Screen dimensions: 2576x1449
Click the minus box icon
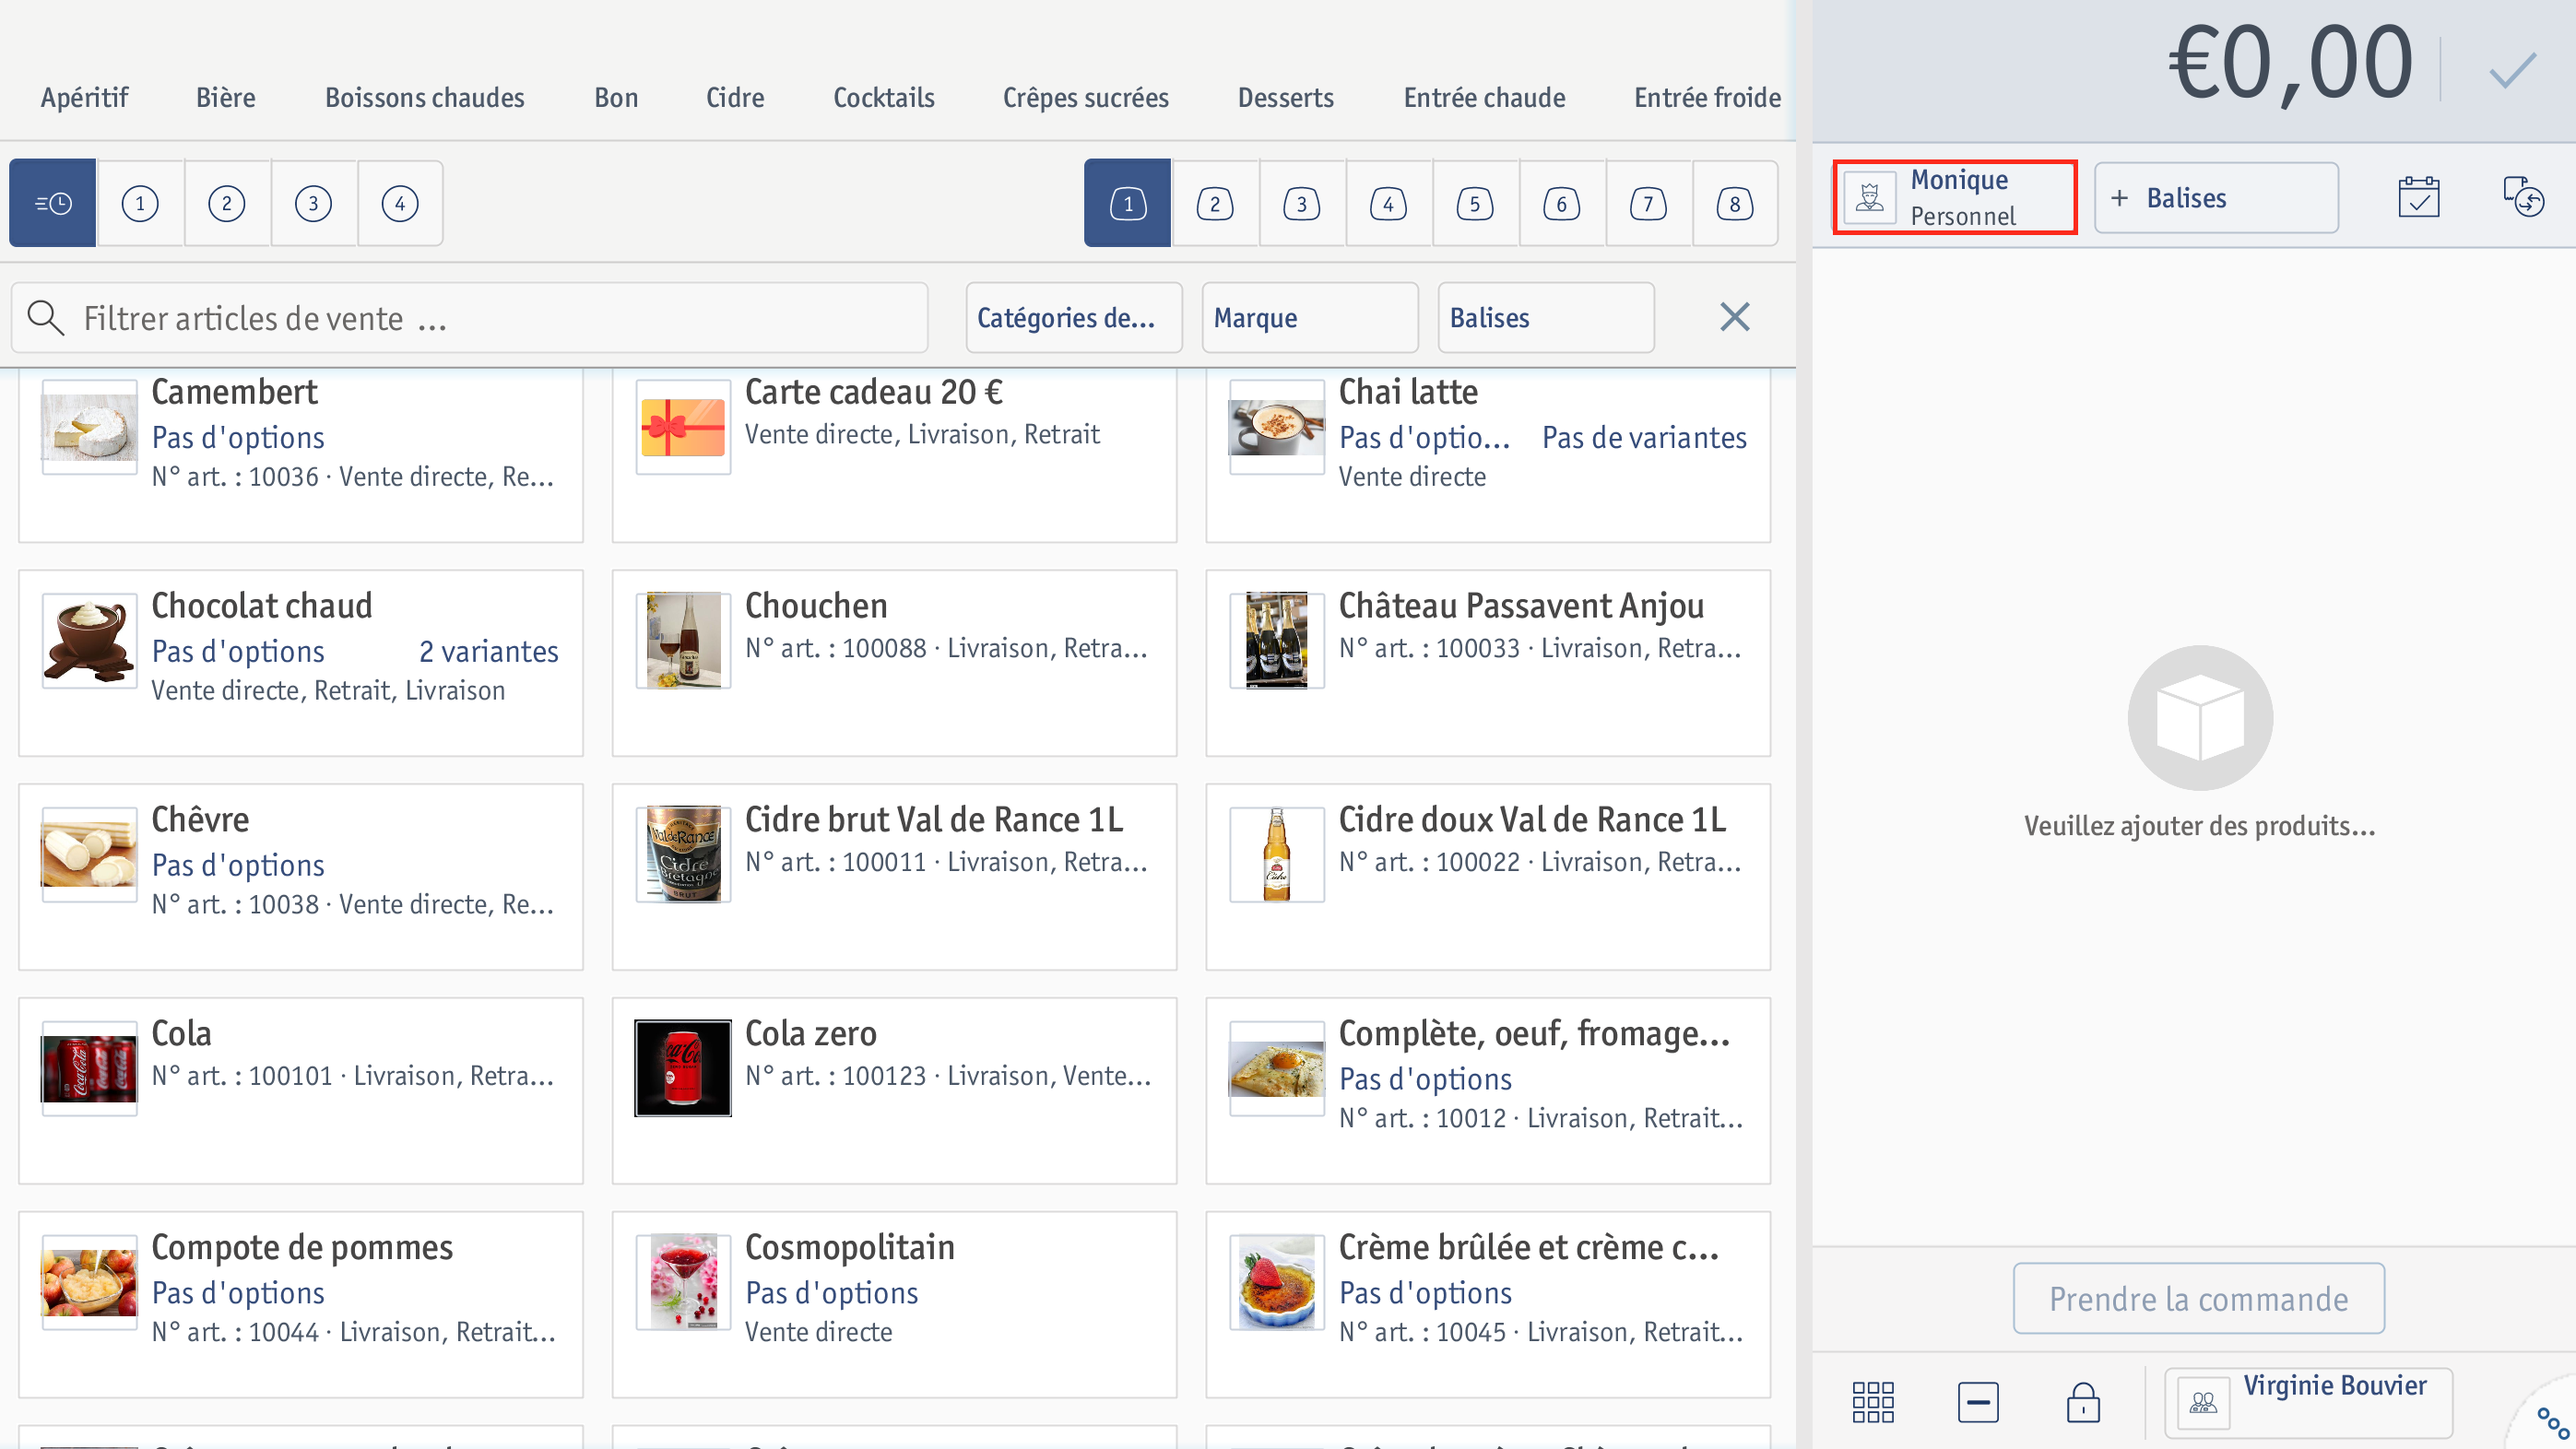pyautogui.click(x=1978, y=1402)
